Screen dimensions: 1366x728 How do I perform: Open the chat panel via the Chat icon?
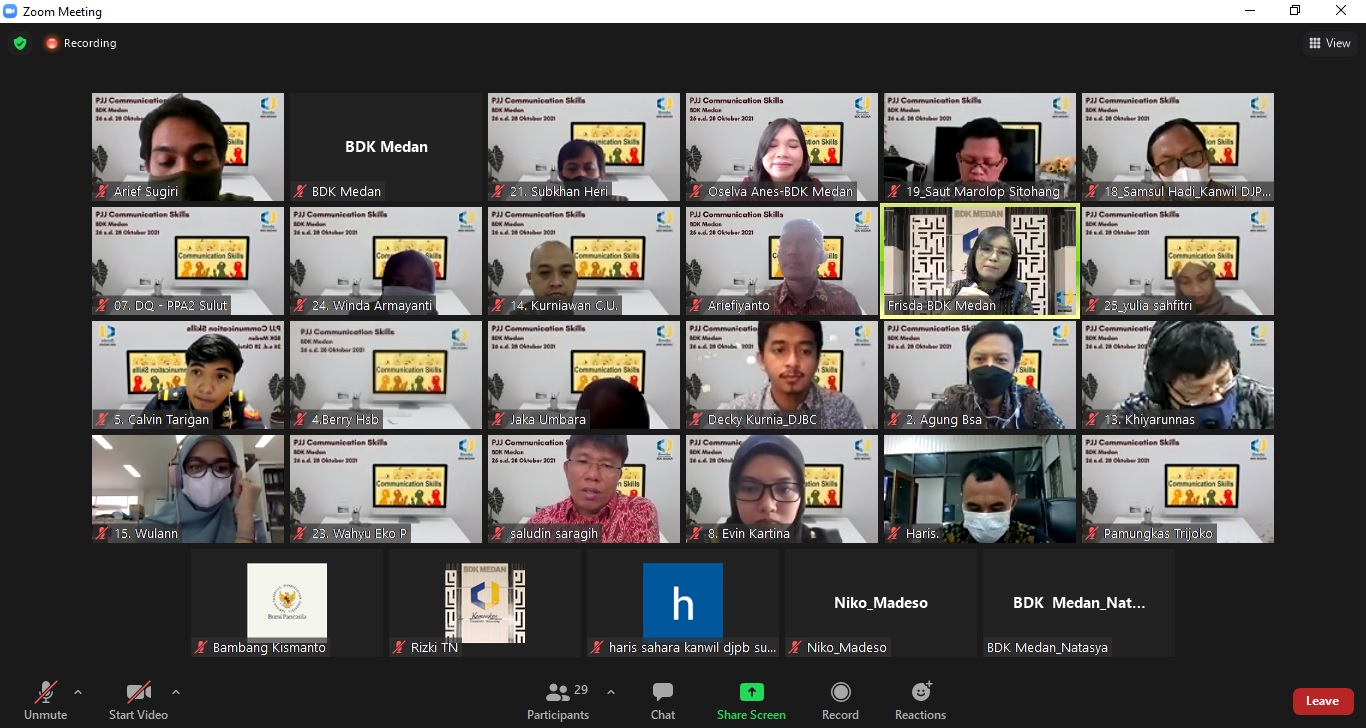click(662, 691)
